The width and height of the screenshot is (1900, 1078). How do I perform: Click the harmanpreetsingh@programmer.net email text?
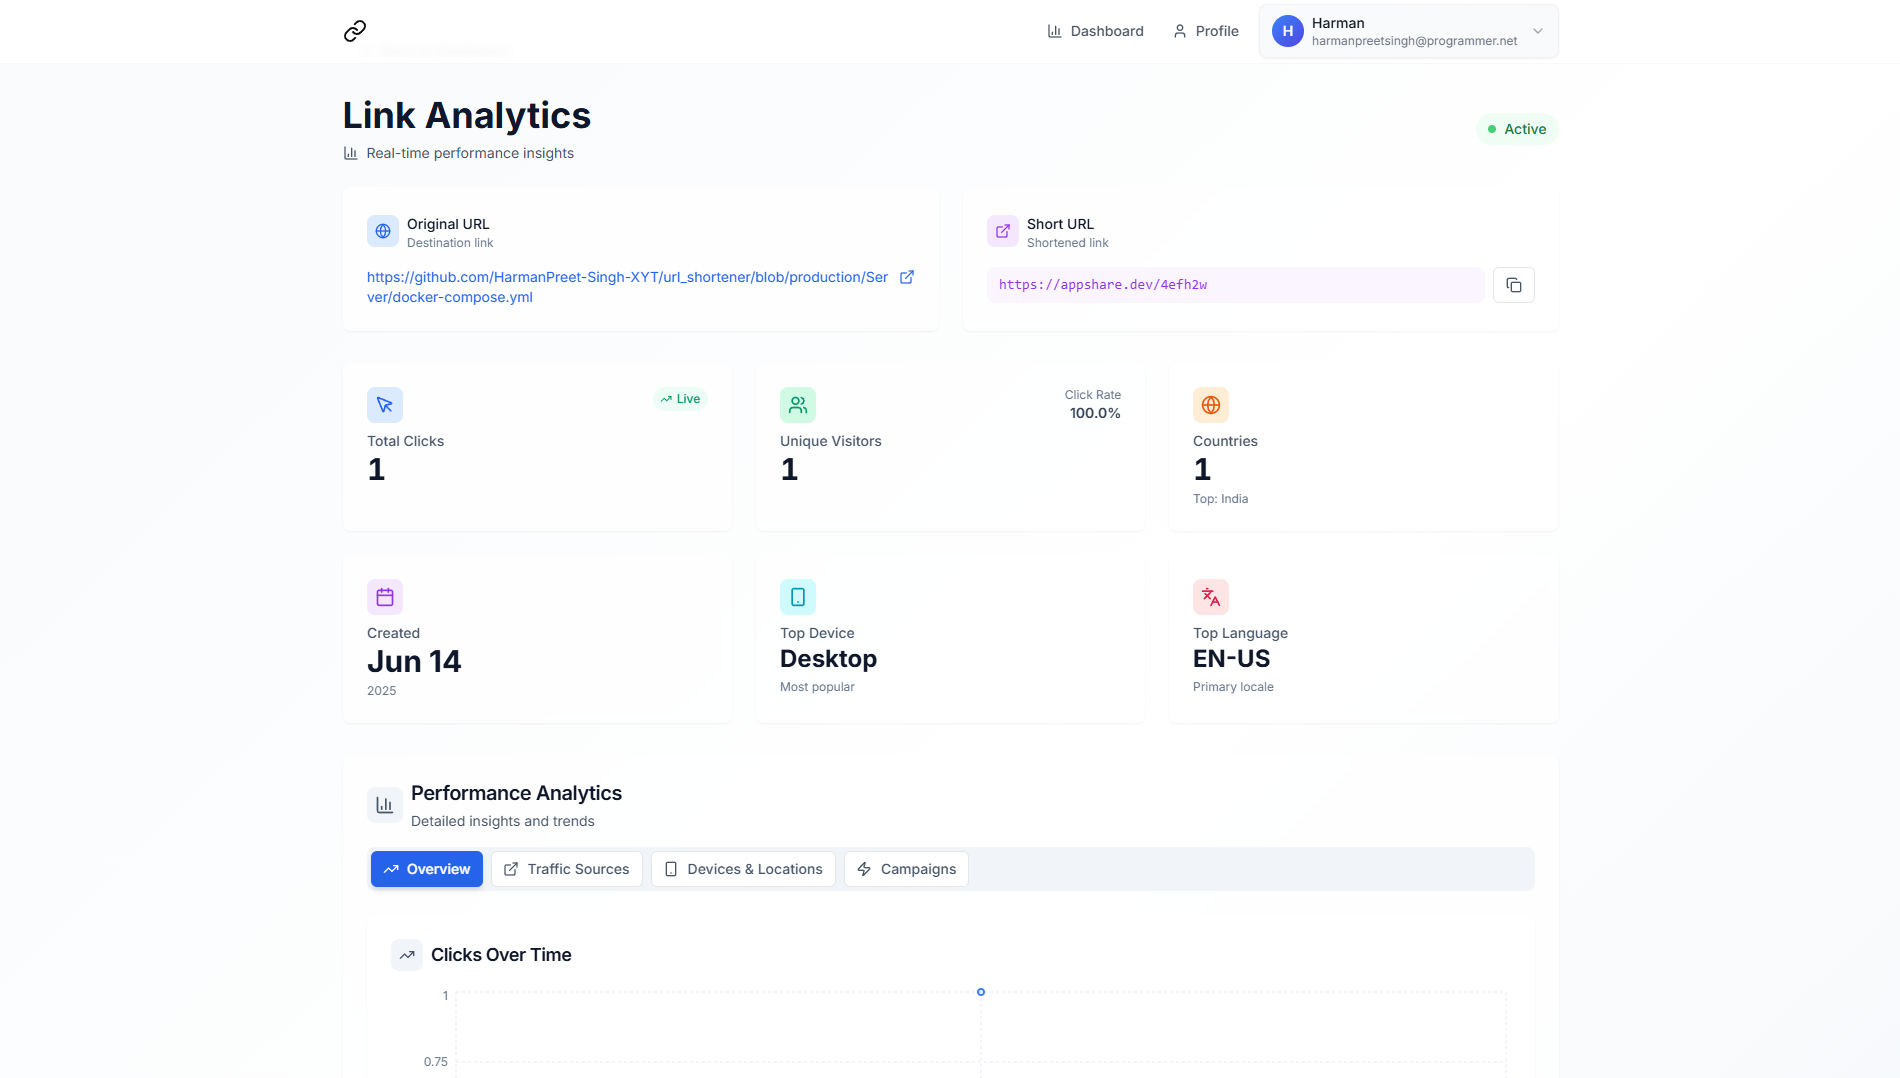coord(1414,41)
